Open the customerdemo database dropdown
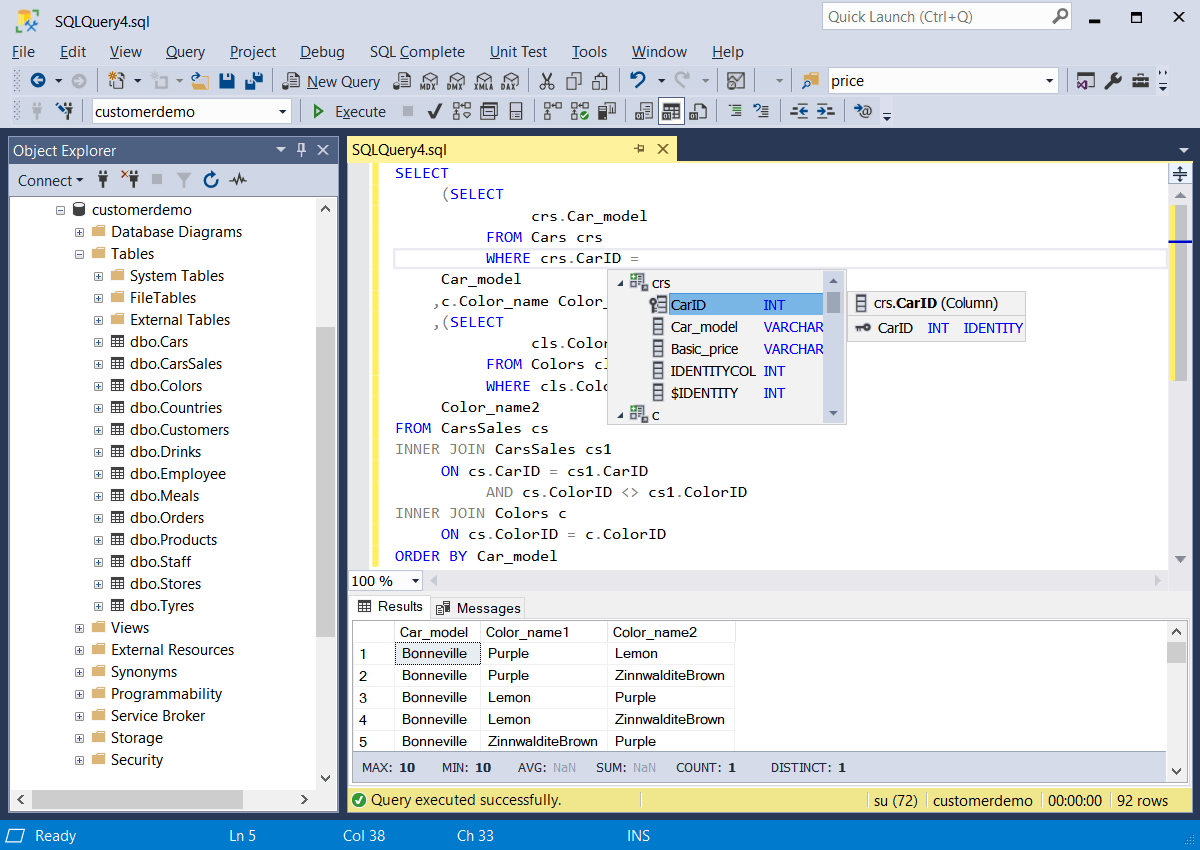Viewport: 1200px width, 850px height. pyautogui.click(x=281, y=111)
